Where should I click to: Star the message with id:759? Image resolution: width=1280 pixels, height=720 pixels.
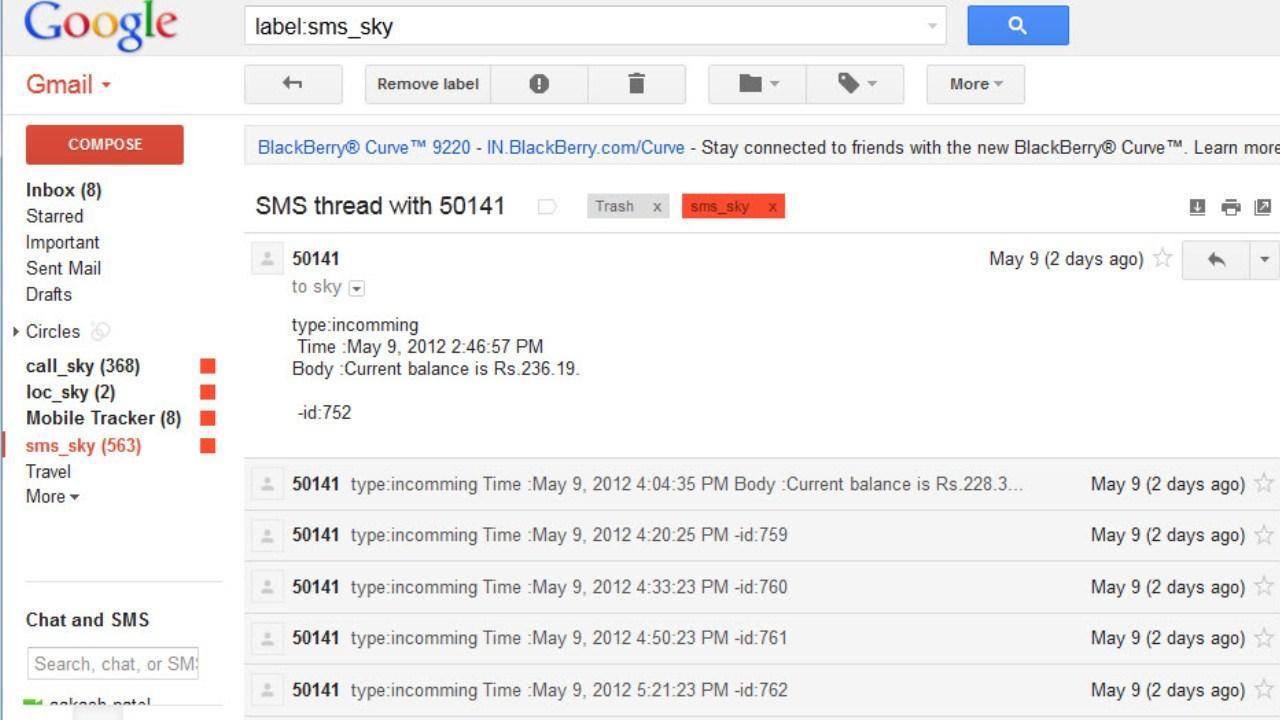[1263, 535]
